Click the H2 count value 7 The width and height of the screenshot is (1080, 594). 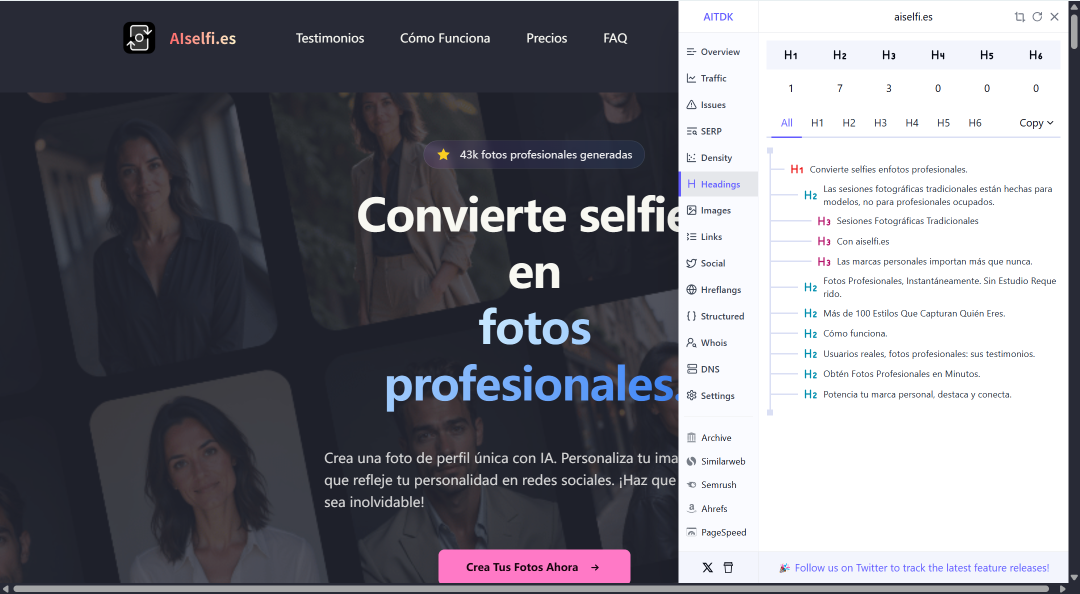[x=840, y=88]
